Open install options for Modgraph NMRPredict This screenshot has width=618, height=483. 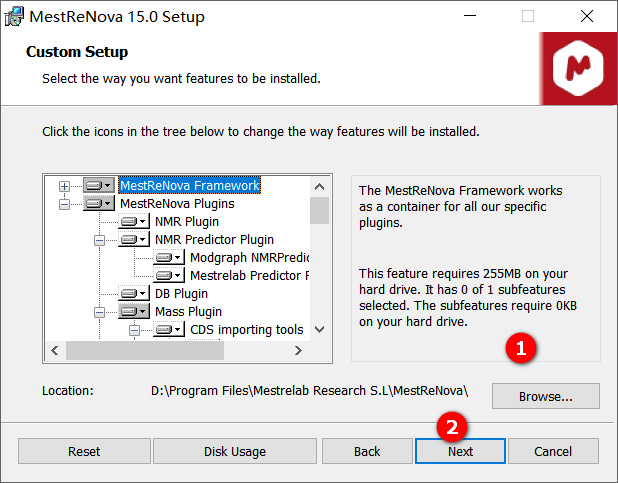169,257
